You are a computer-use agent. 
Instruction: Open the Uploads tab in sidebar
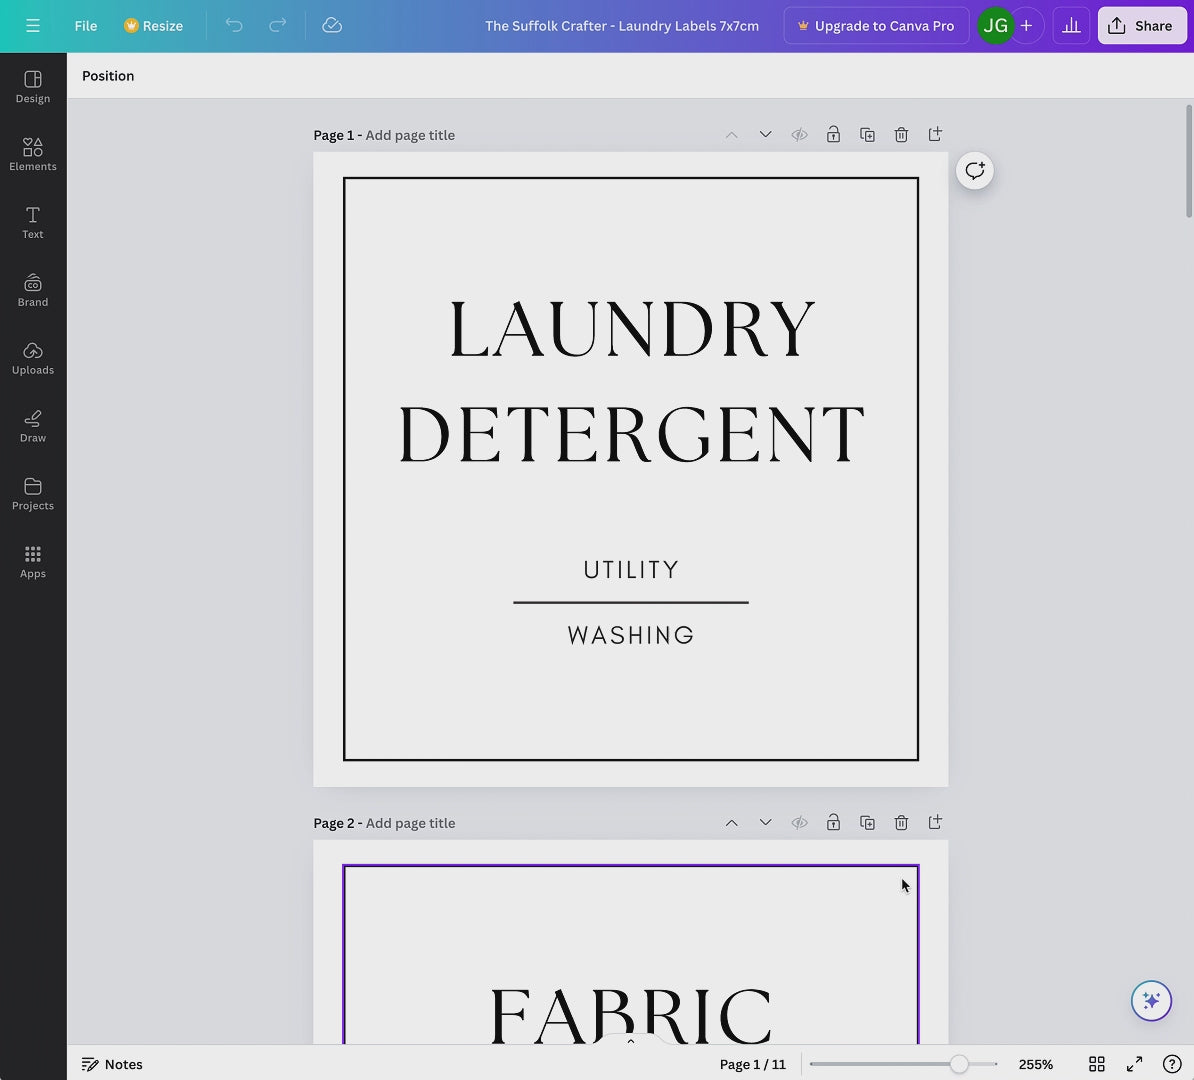33,358
